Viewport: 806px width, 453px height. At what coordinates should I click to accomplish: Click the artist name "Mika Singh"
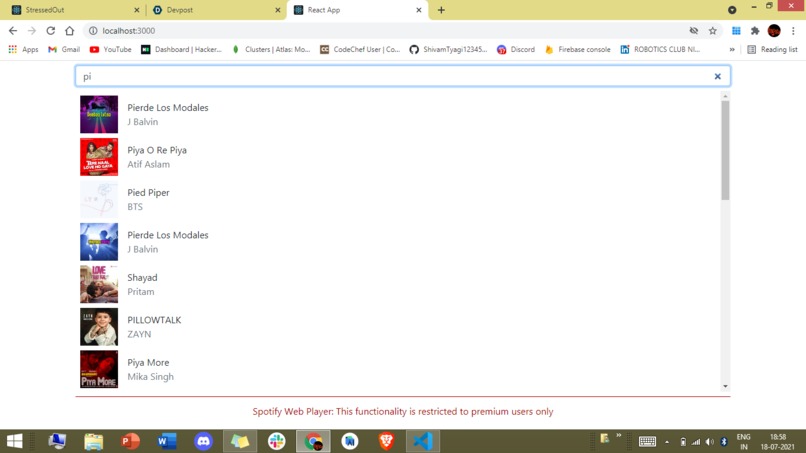point(150,377)
